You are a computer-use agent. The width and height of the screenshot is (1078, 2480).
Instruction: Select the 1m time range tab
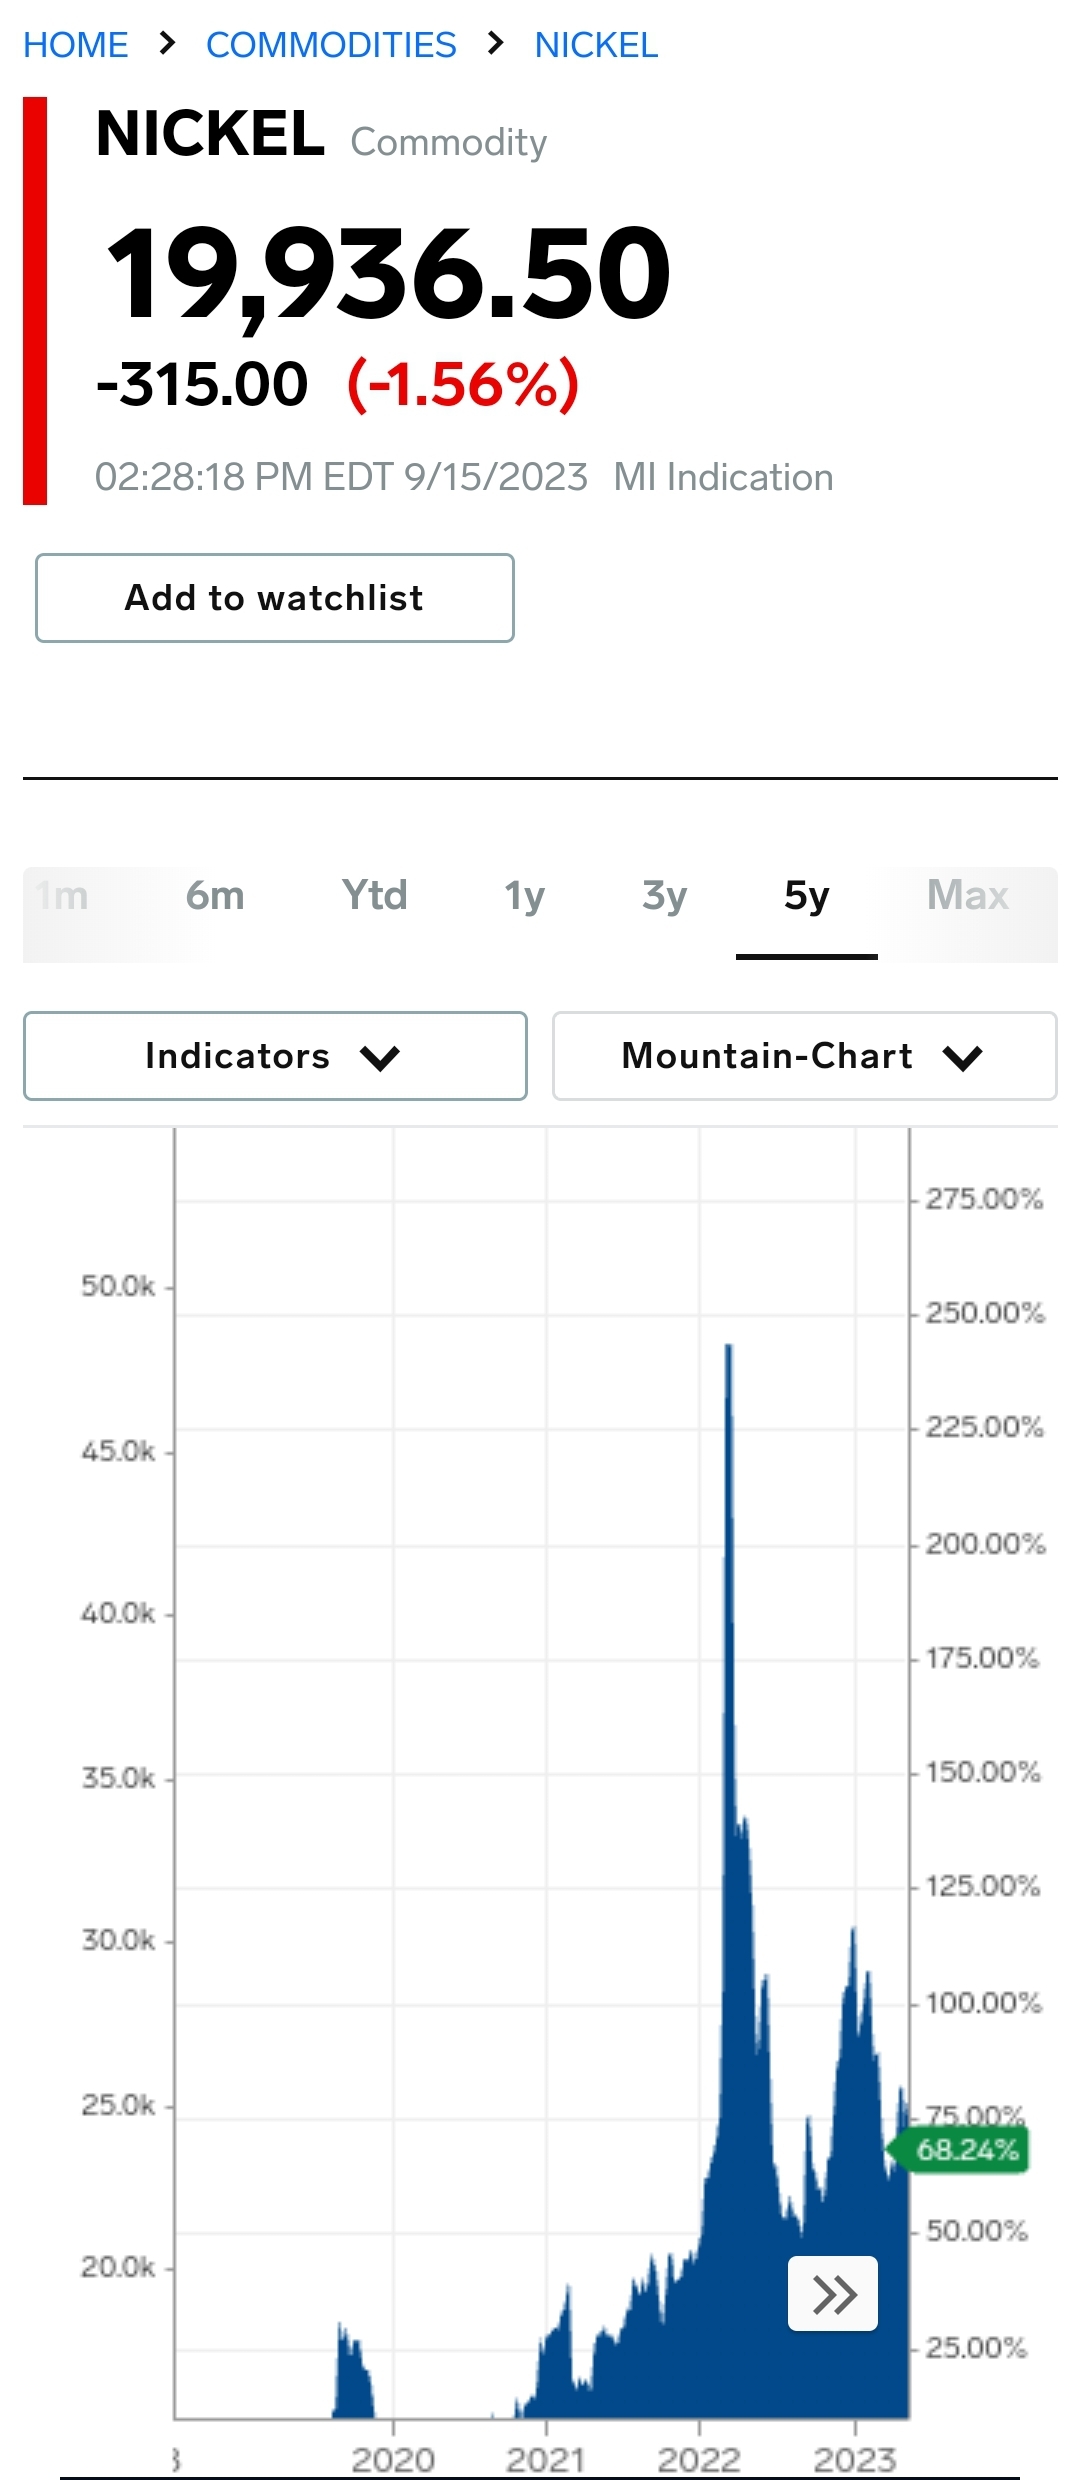[64, 895]
